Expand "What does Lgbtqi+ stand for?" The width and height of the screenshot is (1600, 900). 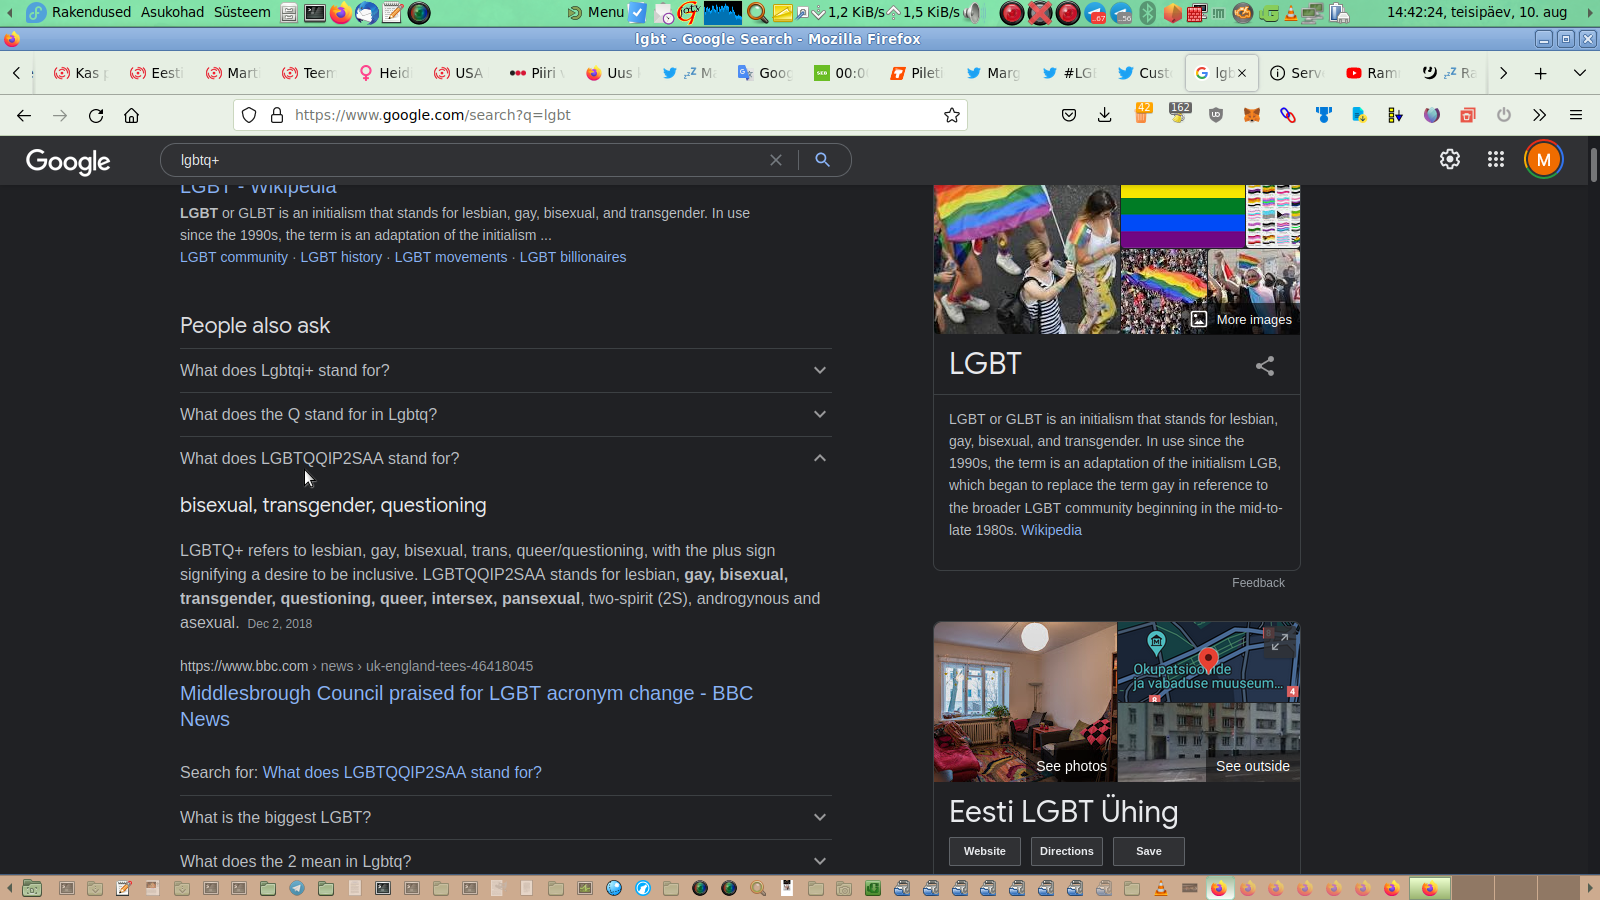(506, 370)
